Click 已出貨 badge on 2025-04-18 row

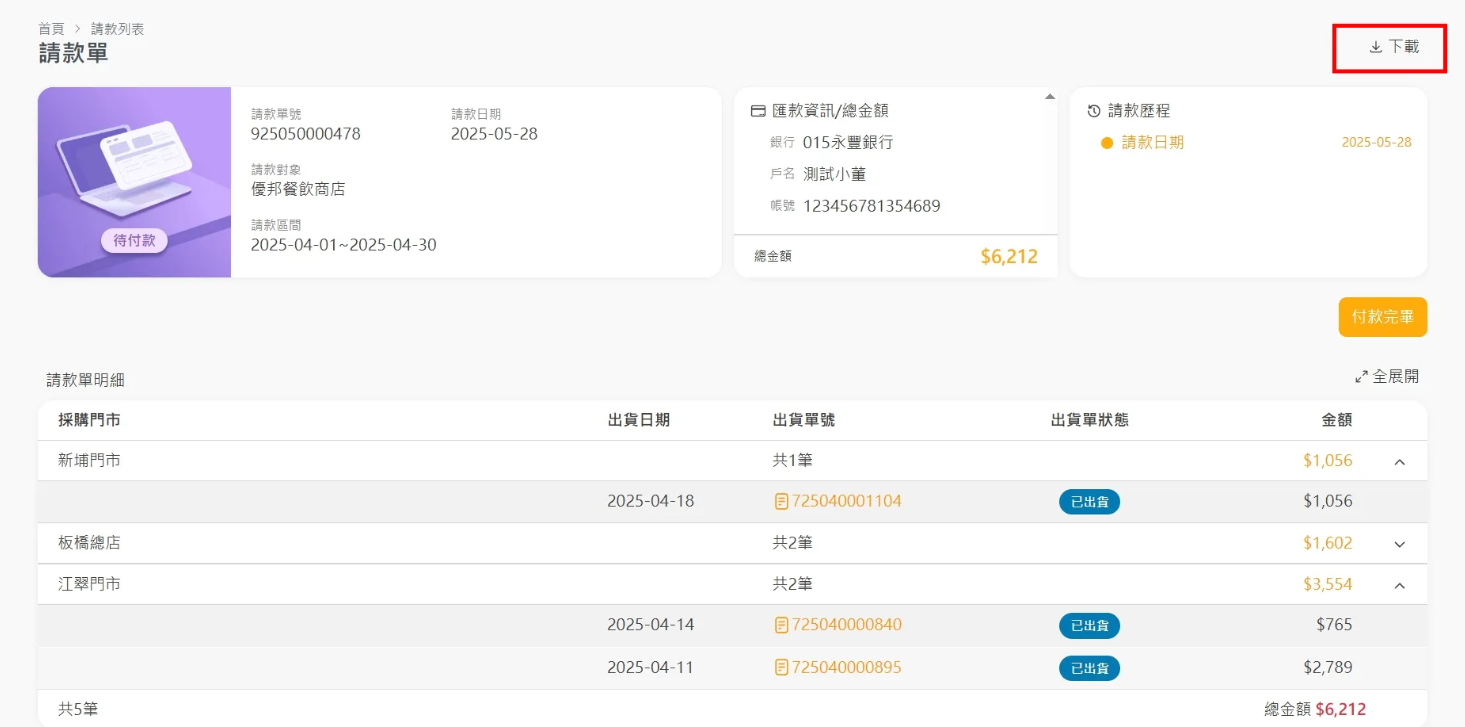click(1089, 502)
